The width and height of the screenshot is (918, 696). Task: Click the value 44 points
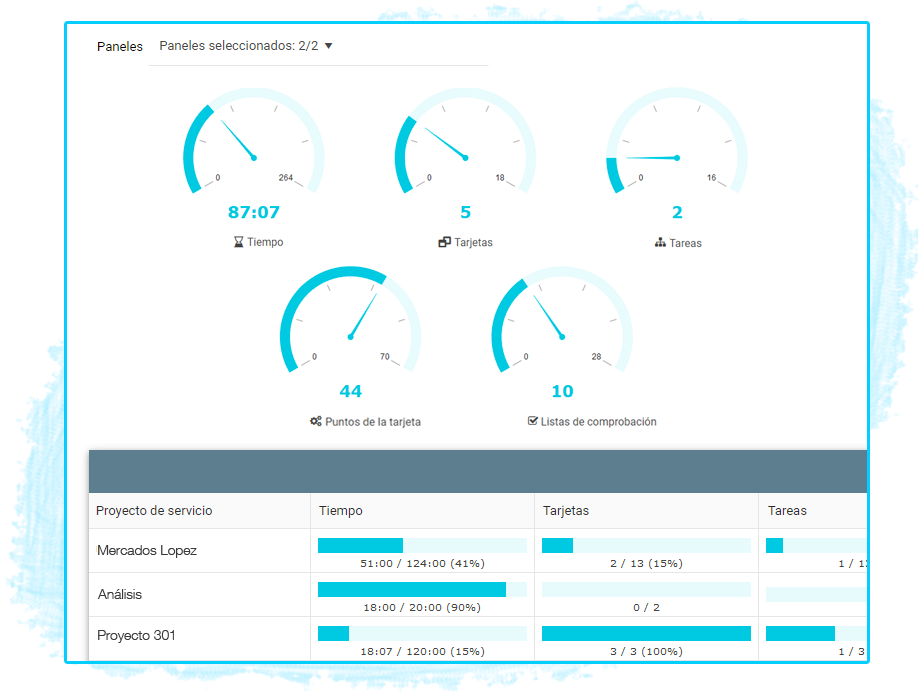tap(351, 391)
